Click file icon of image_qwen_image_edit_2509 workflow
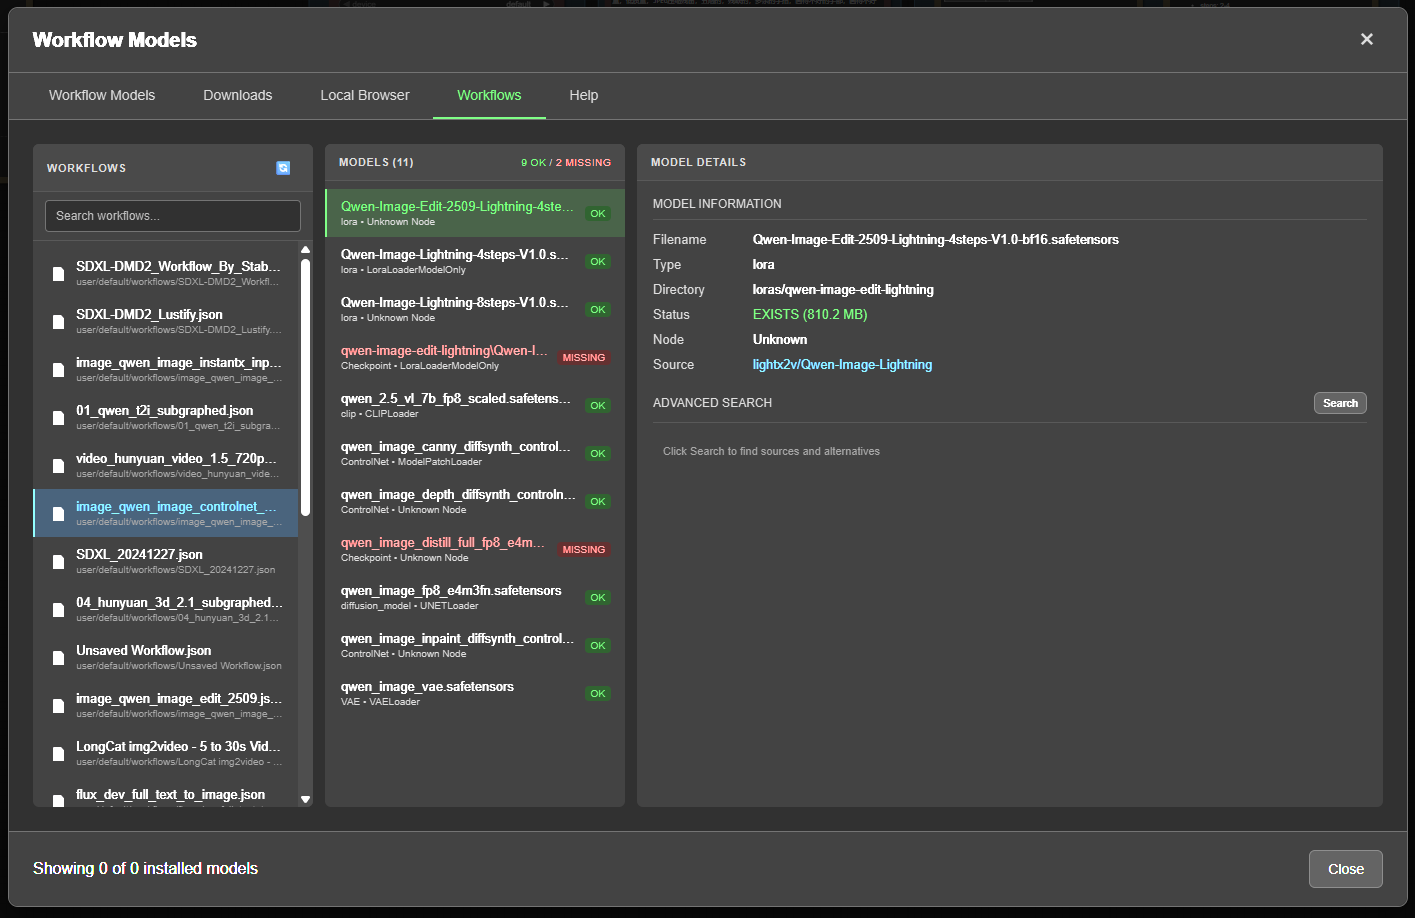 (58, 706)
